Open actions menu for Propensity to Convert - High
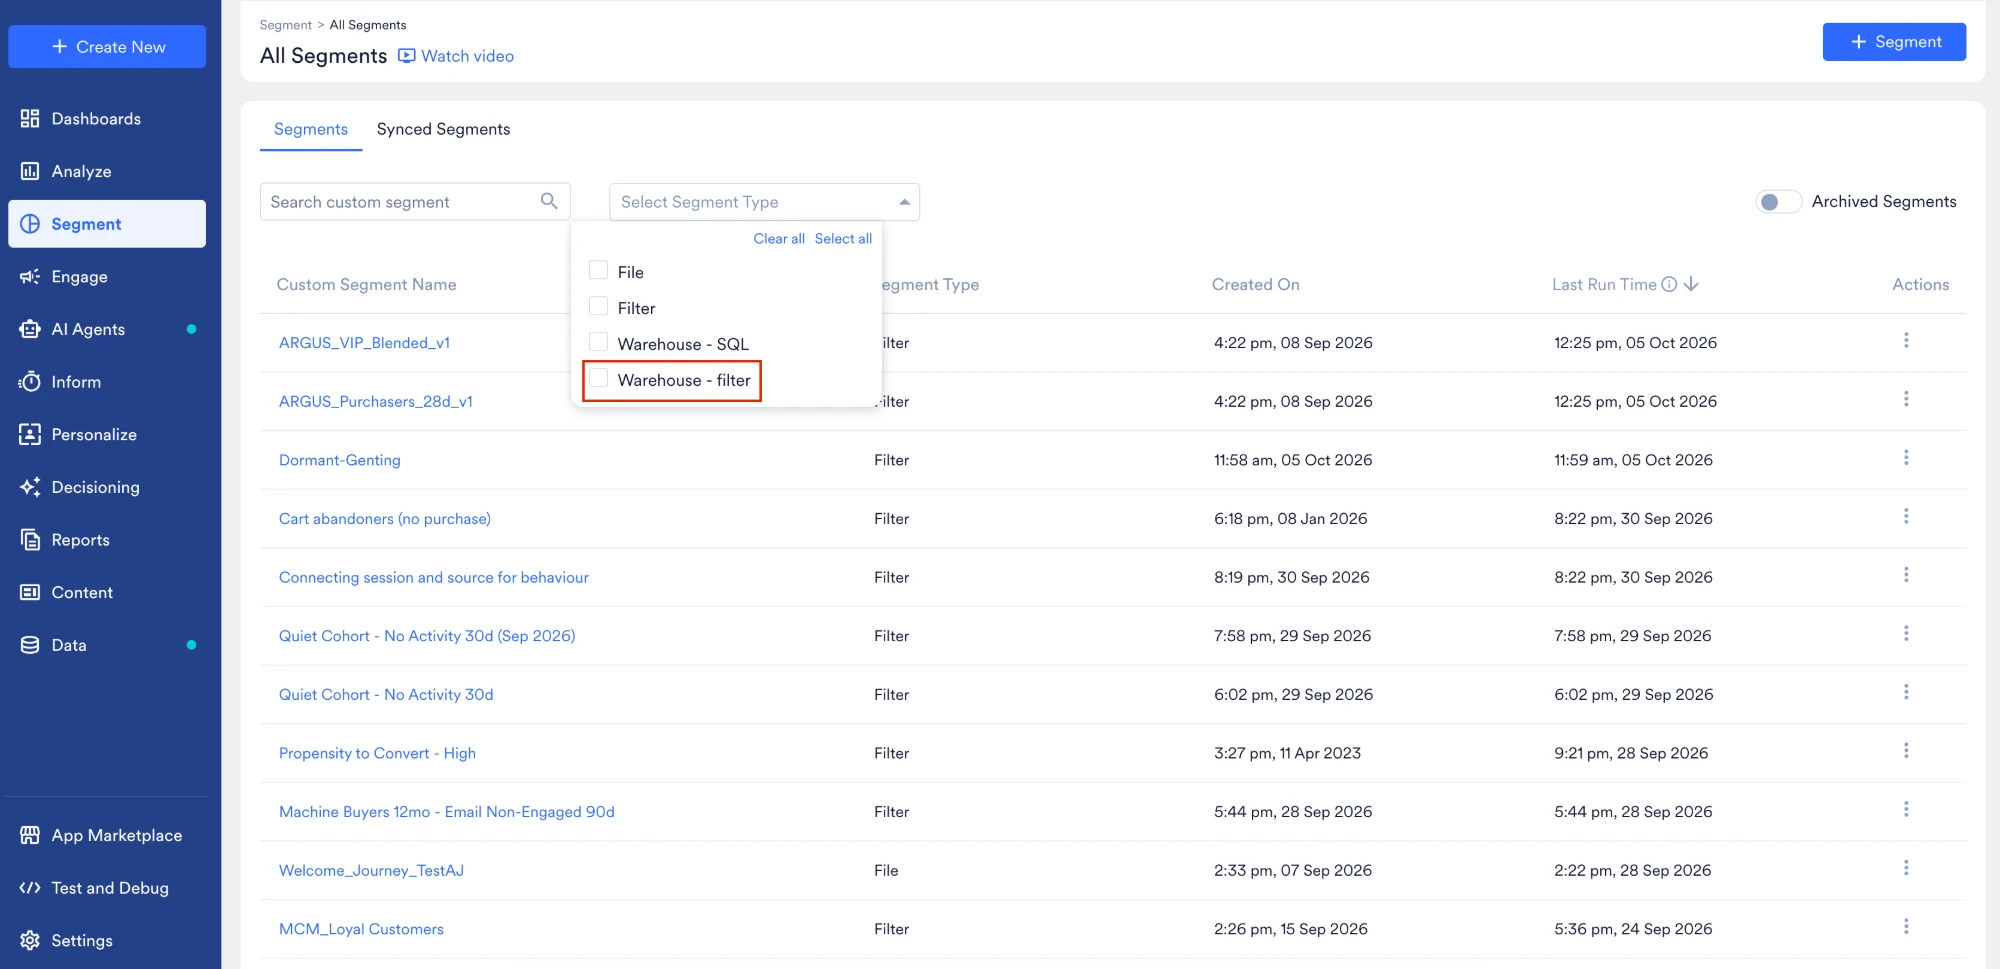The image size is (2000, 969). [x=1906, y=751]
